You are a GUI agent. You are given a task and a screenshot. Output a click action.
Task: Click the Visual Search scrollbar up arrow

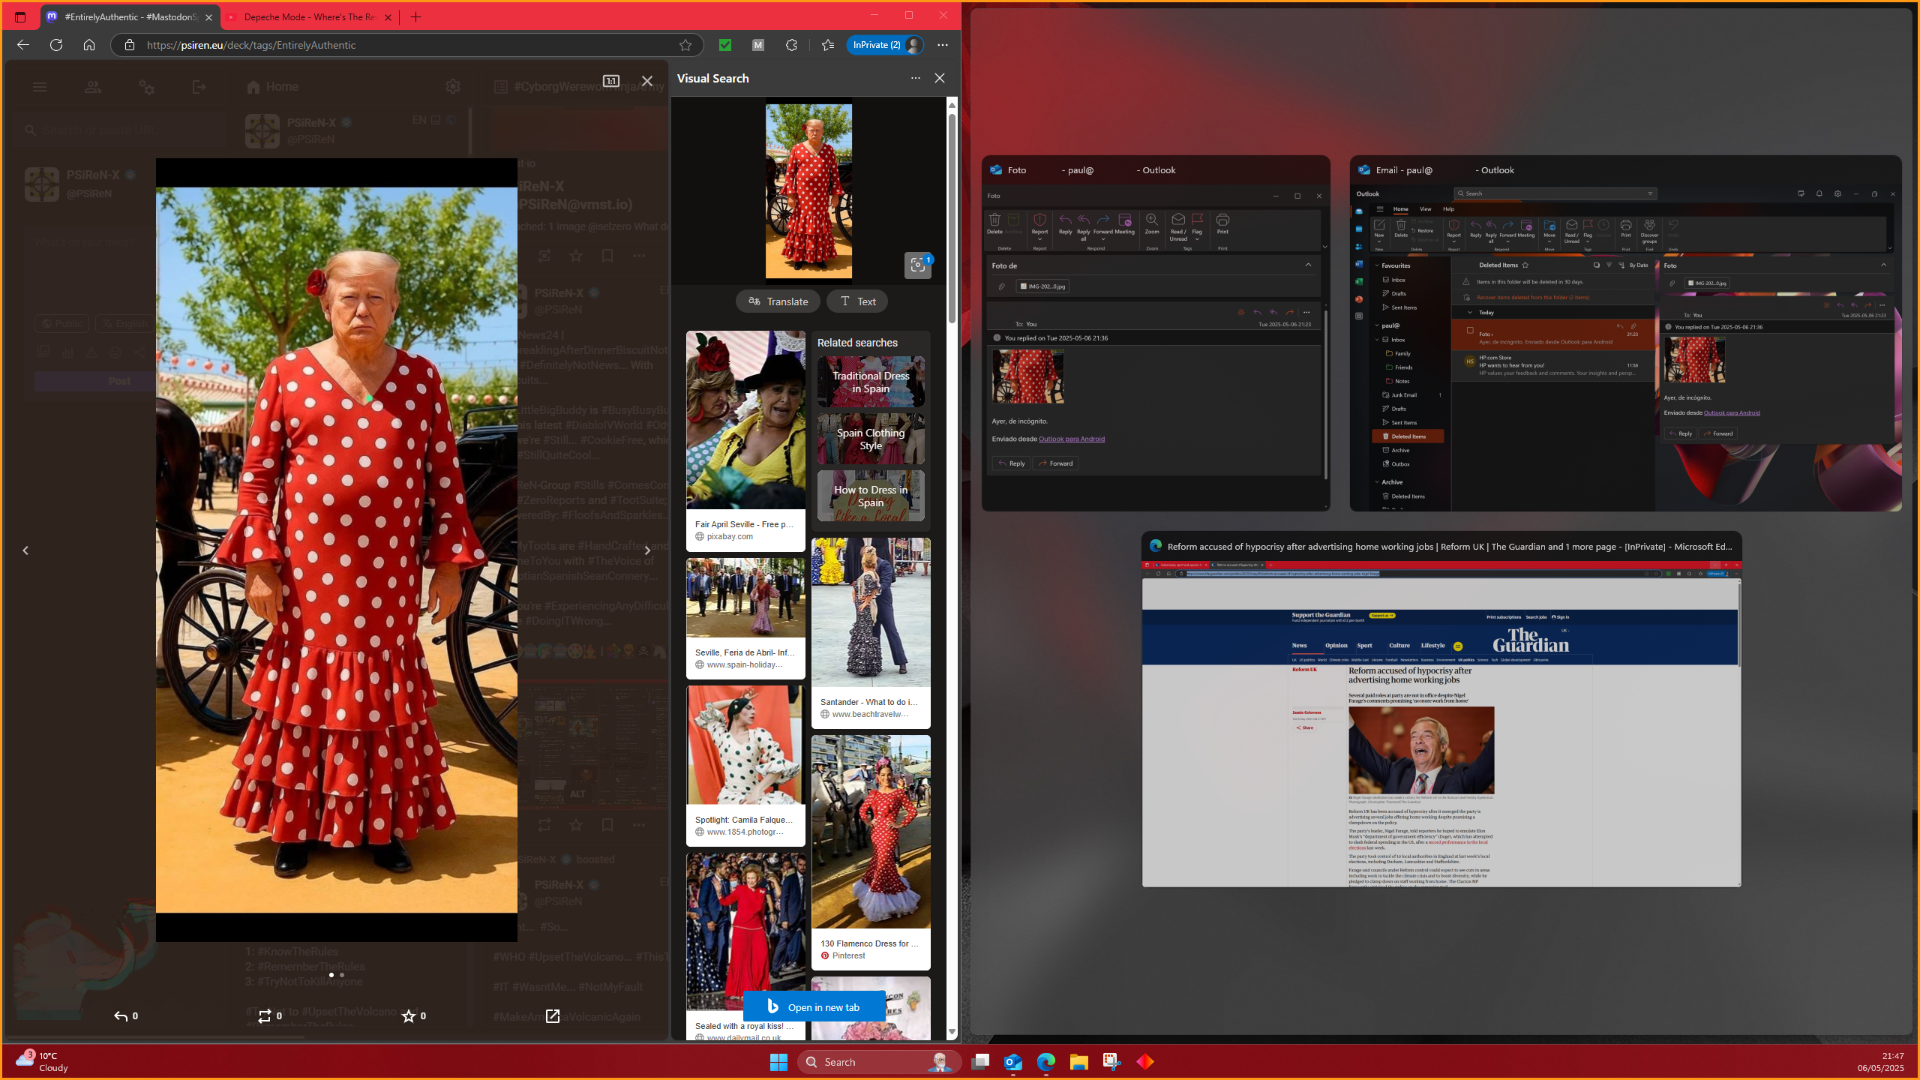[952, 104]
